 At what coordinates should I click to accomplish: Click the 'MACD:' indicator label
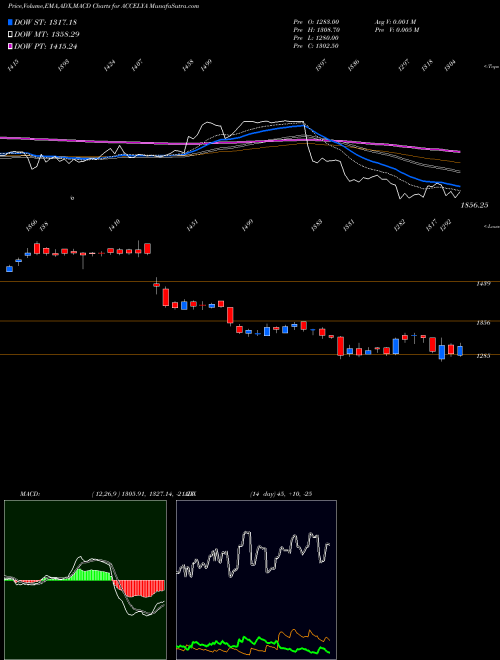pos(29,494)
